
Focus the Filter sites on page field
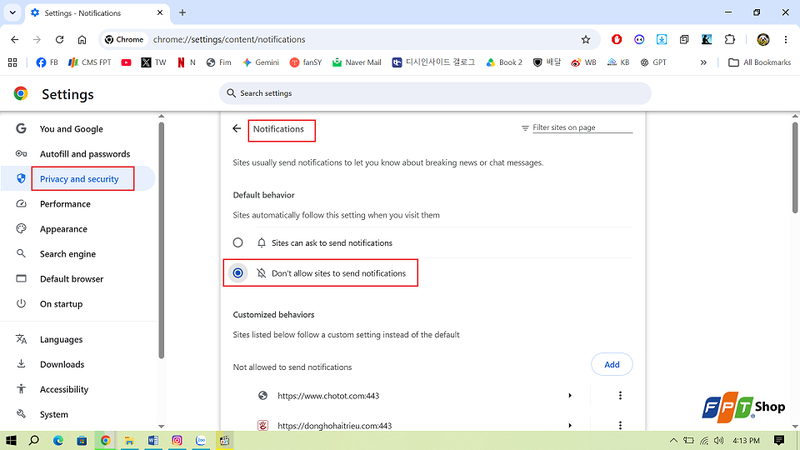(x=582, y=128)
